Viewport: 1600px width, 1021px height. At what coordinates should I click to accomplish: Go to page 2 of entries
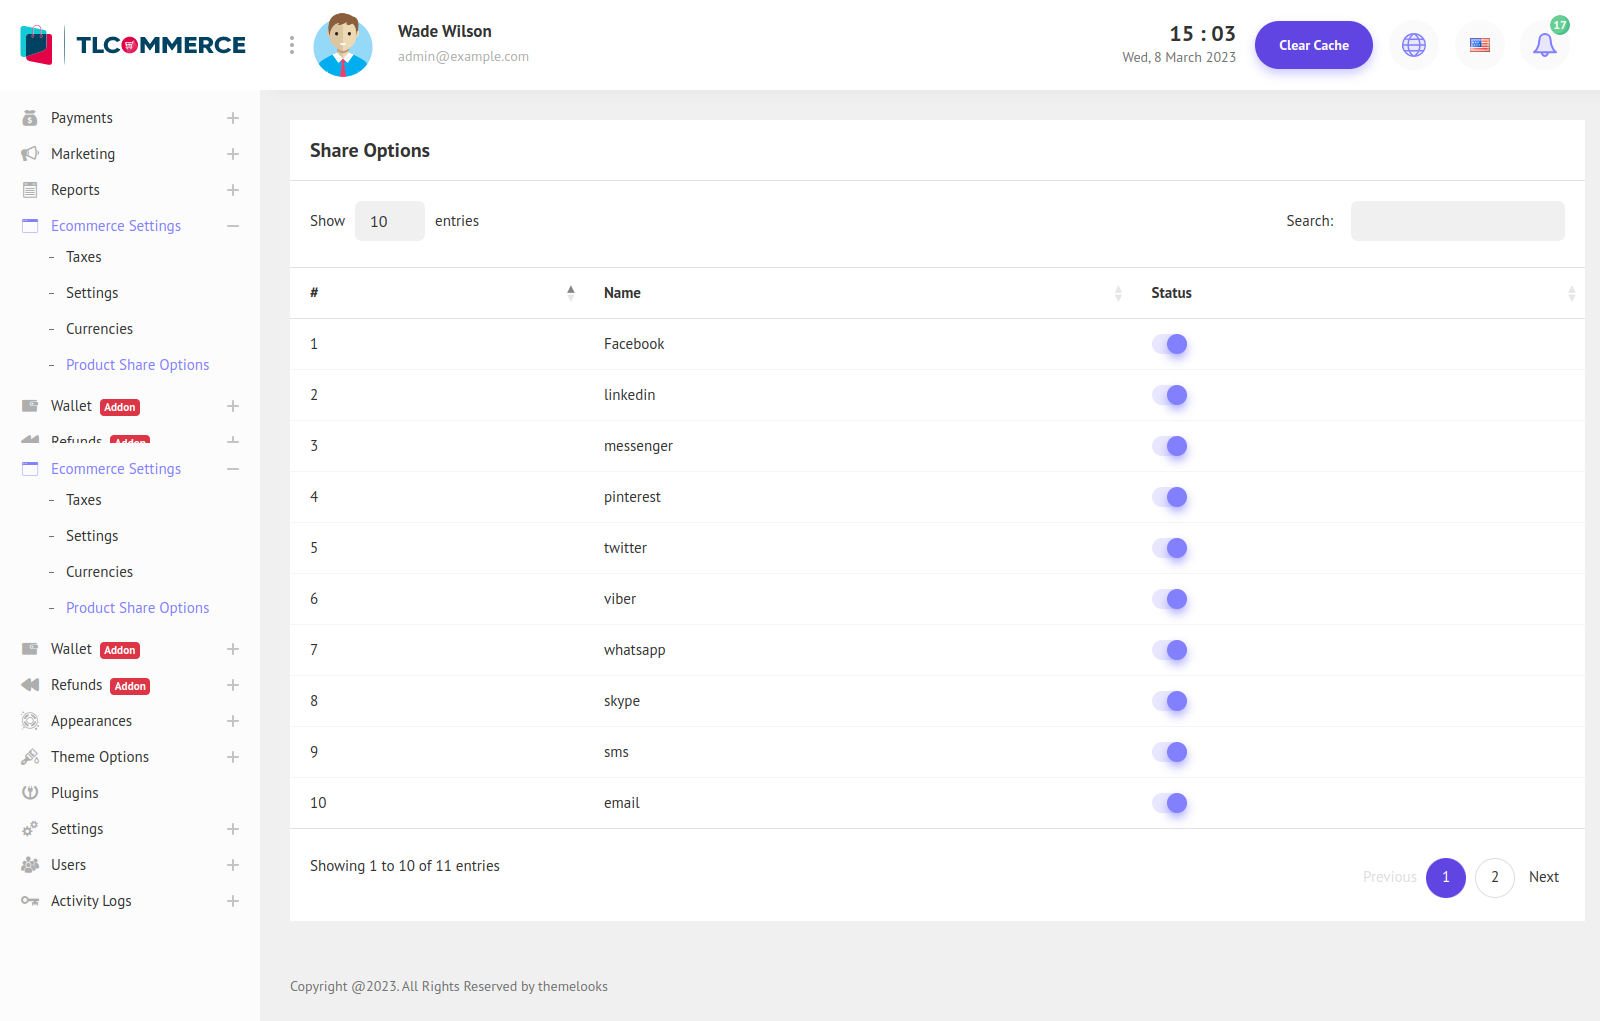tap(1494, 877)
